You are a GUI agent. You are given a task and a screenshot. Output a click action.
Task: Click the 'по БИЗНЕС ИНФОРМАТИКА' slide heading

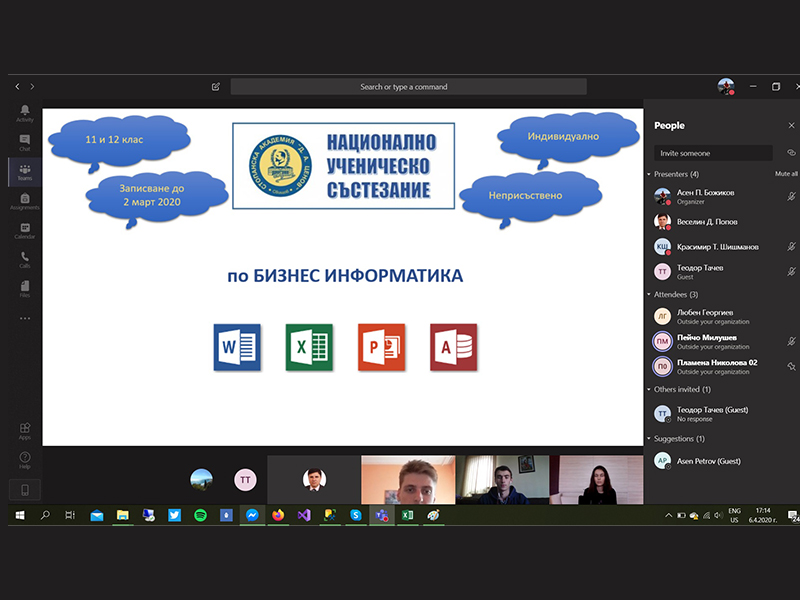point(345,276)
